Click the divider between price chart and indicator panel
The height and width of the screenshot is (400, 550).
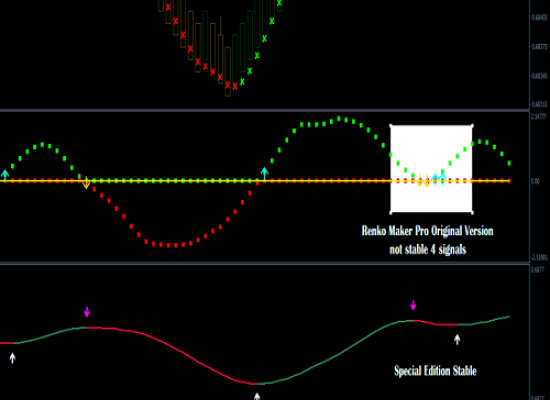264,111
